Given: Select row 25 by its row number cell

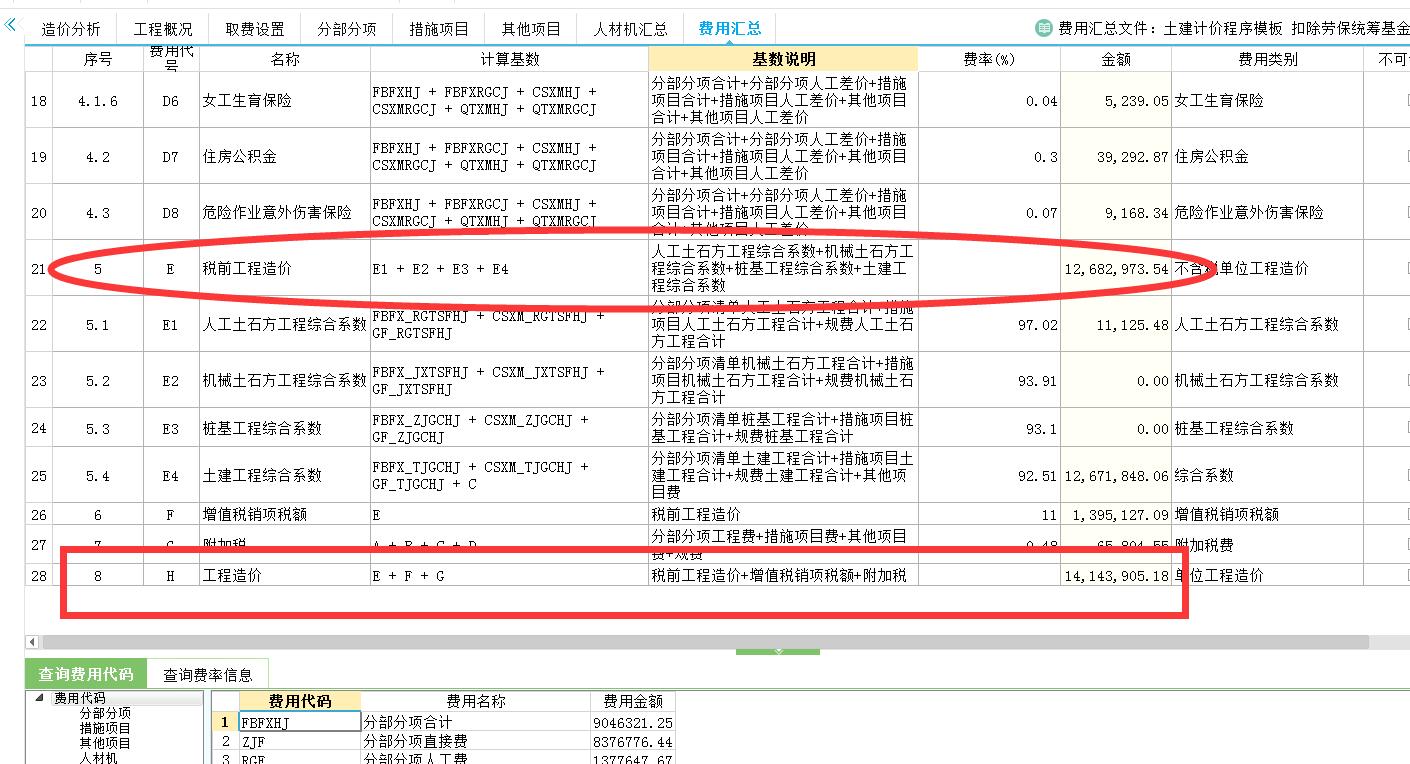Looking at the screenshot, I should click(x=39, y=475).
